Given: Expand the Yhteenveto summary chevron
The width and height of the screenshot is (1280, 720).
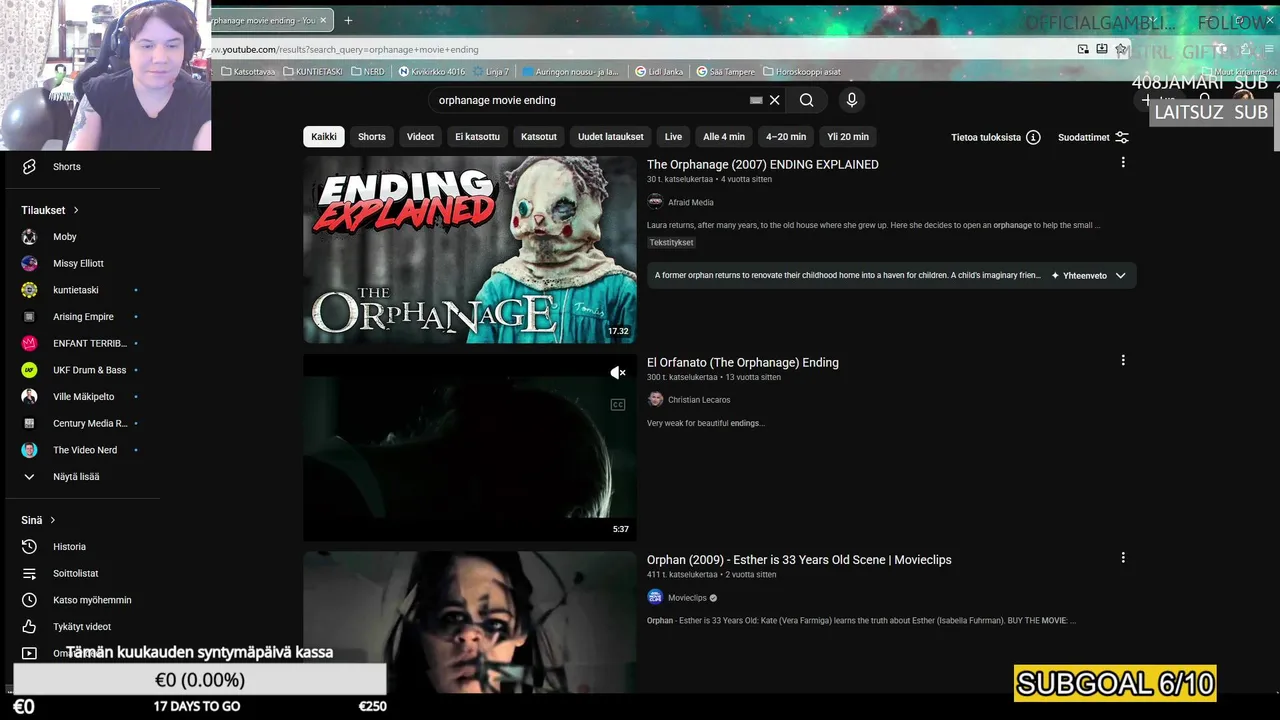Looking at the screenshot, I should (1120, 275).
